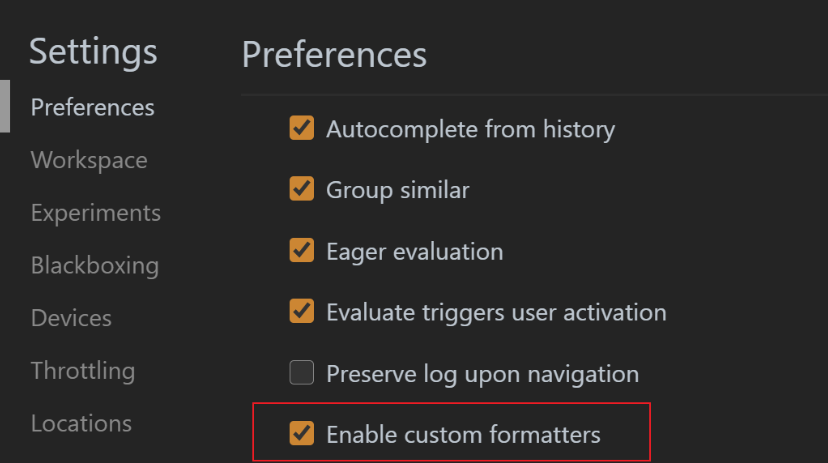
Task: Uncheck Evaluate triggers user activation box
Action: point(302,311)
